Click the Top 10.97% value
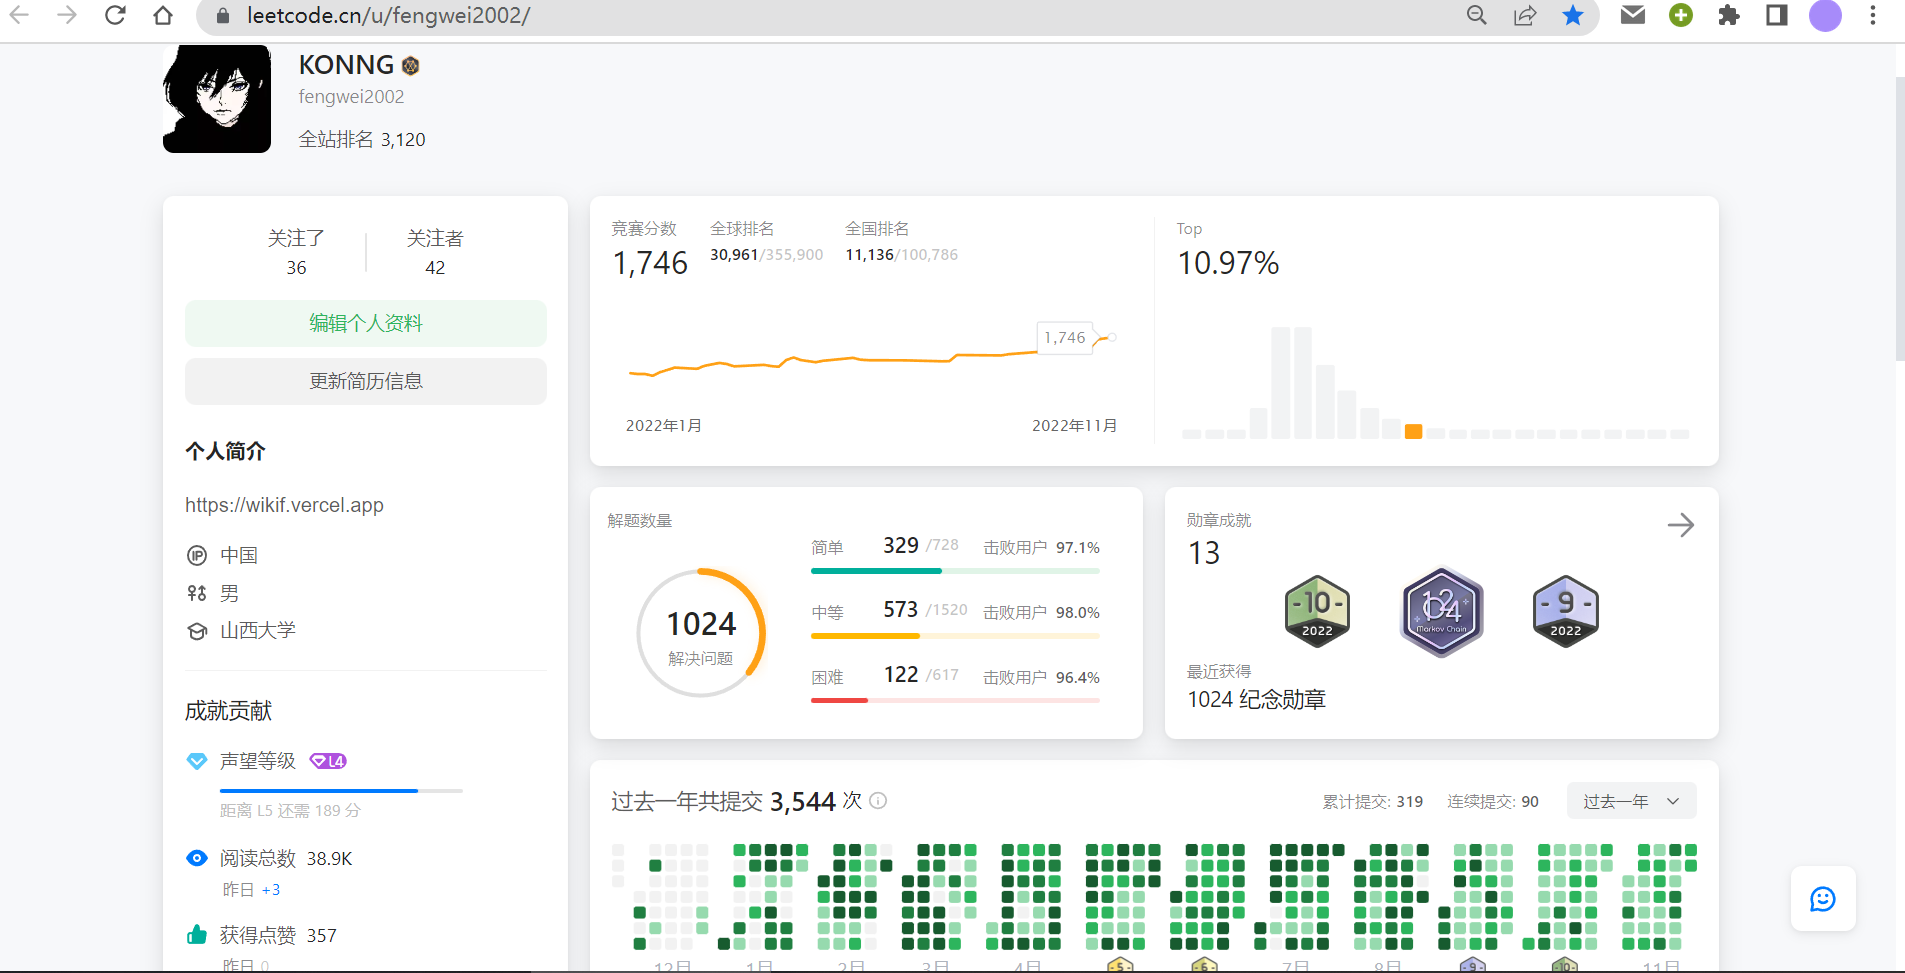This screenshot has height=973, width=1905. click(x=1228, y=263)
